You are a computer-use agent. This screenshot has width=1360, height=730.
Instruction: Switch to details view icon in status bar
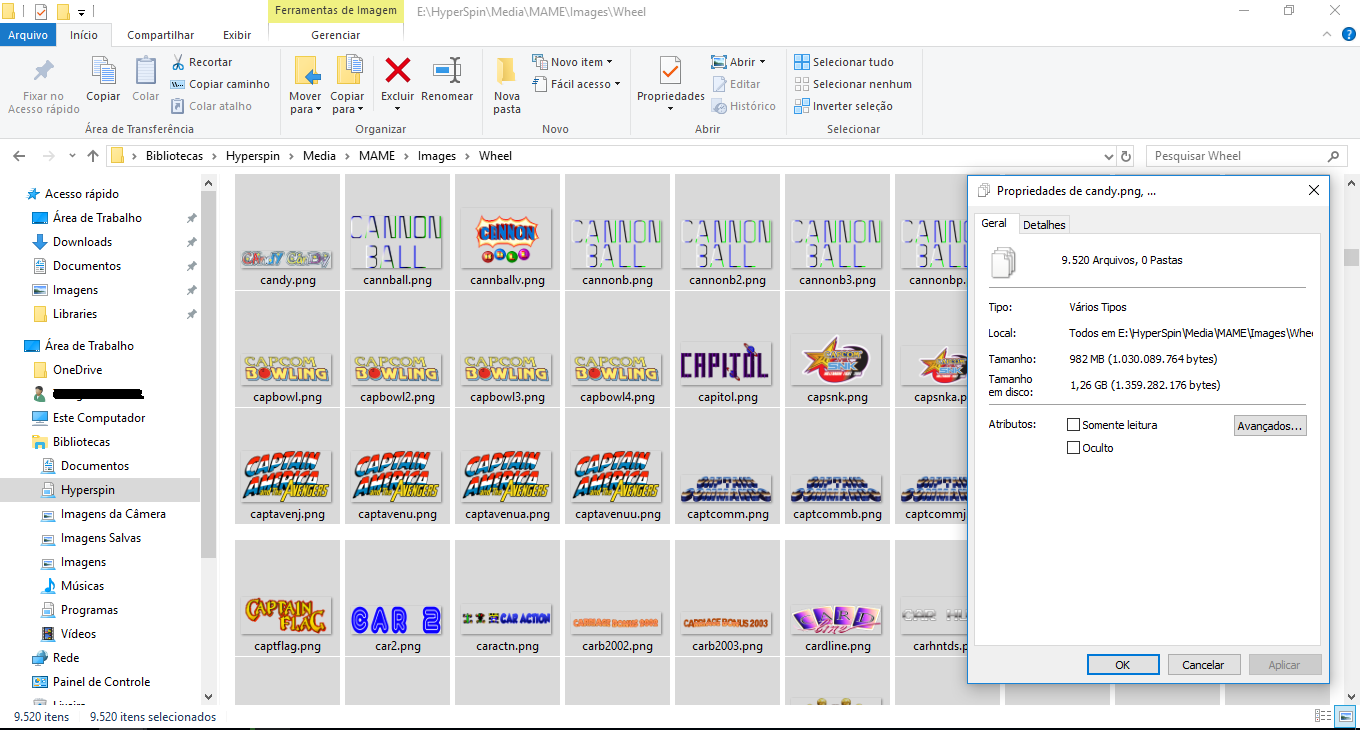1322,716
